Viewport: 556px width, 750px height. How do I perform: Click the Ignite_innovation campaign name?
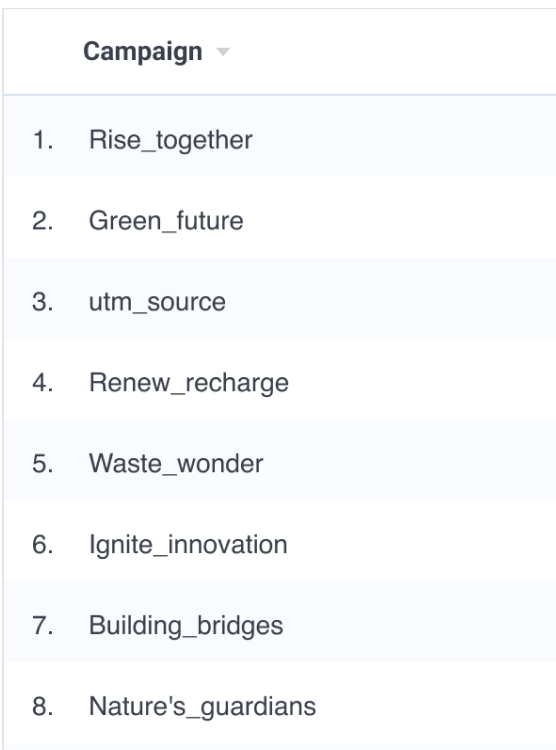[x=189, y=545]
